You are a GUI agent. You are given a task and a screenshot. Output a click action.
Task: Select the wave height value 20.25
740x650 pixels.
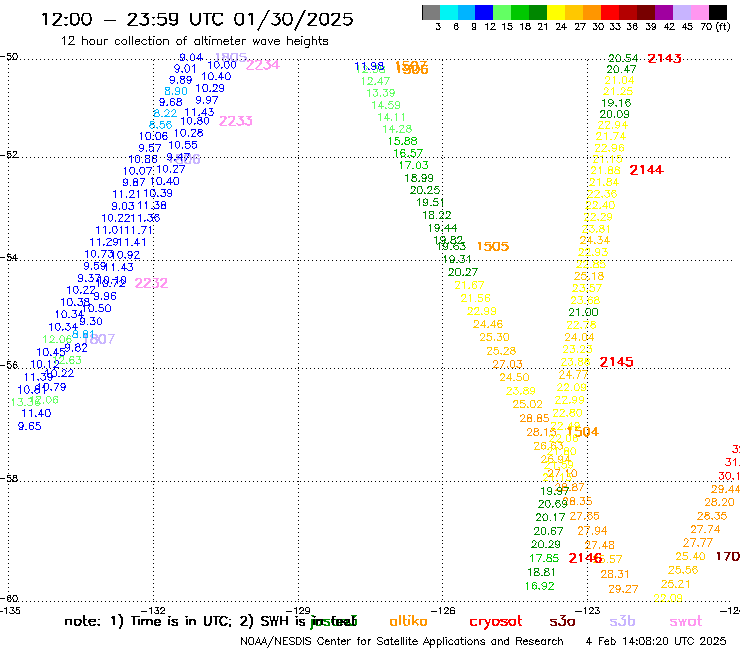click(x=425, y=190)
